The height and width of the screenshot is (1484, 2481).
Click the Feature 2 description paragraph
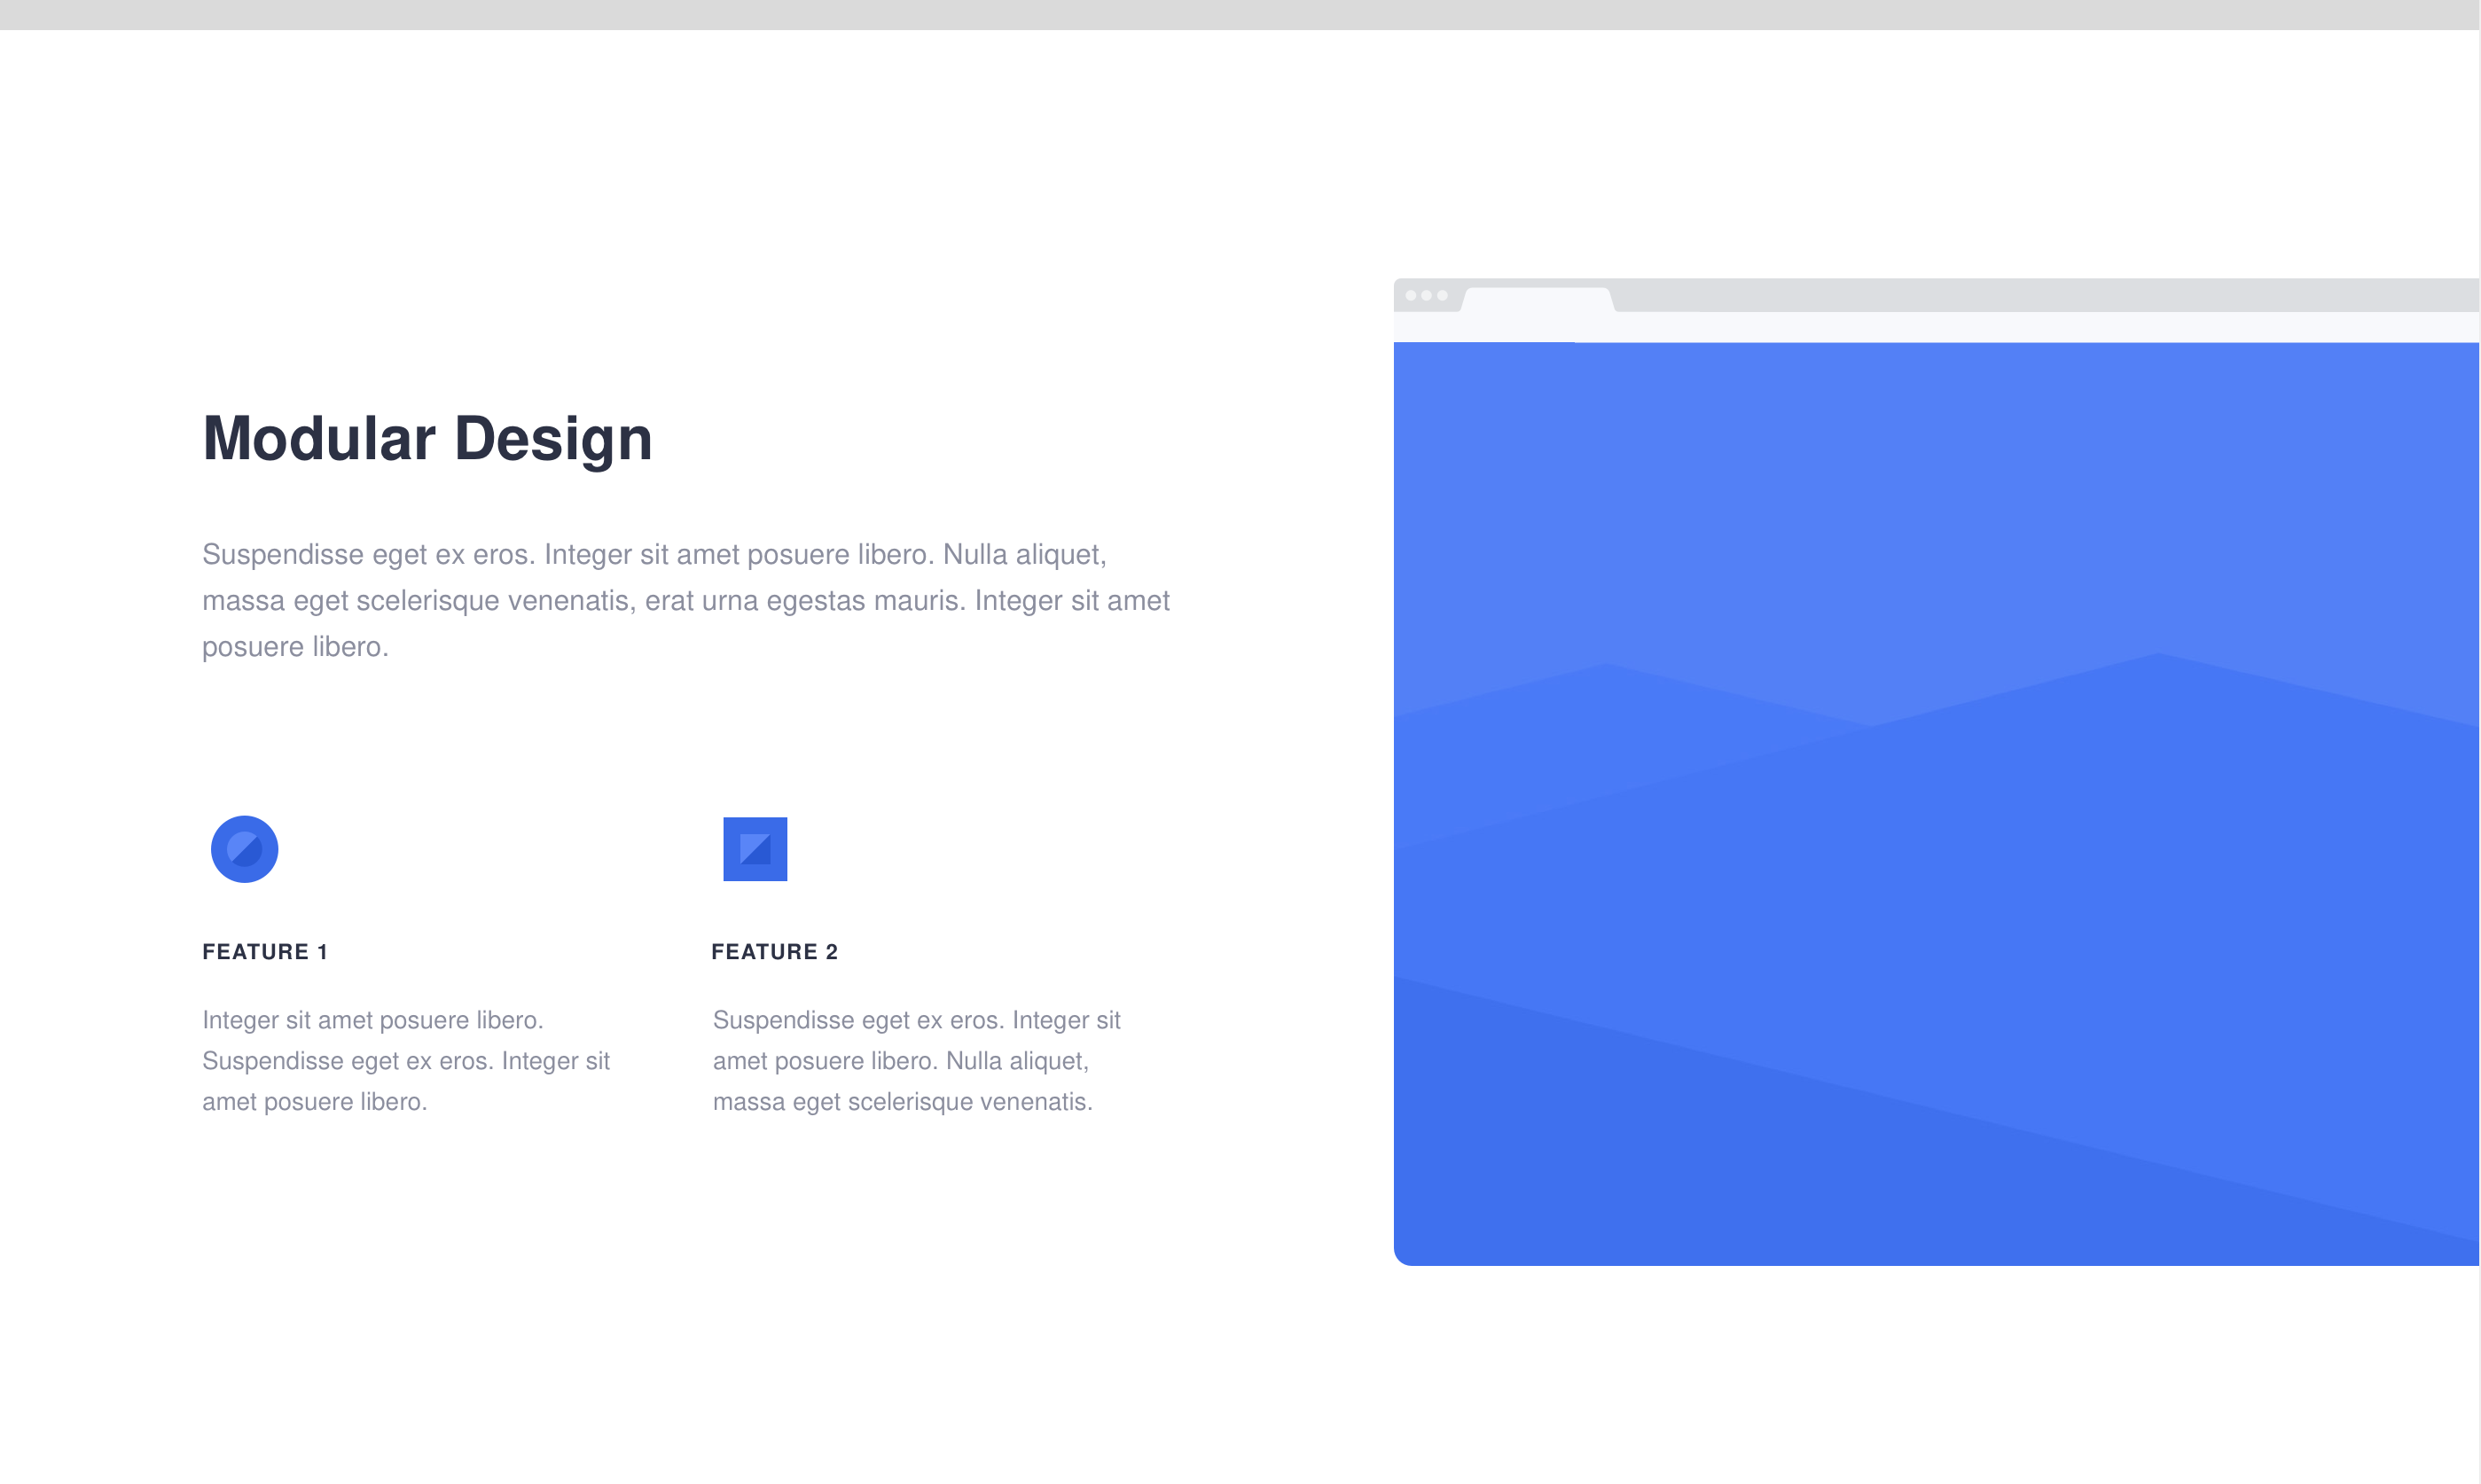916,1060
